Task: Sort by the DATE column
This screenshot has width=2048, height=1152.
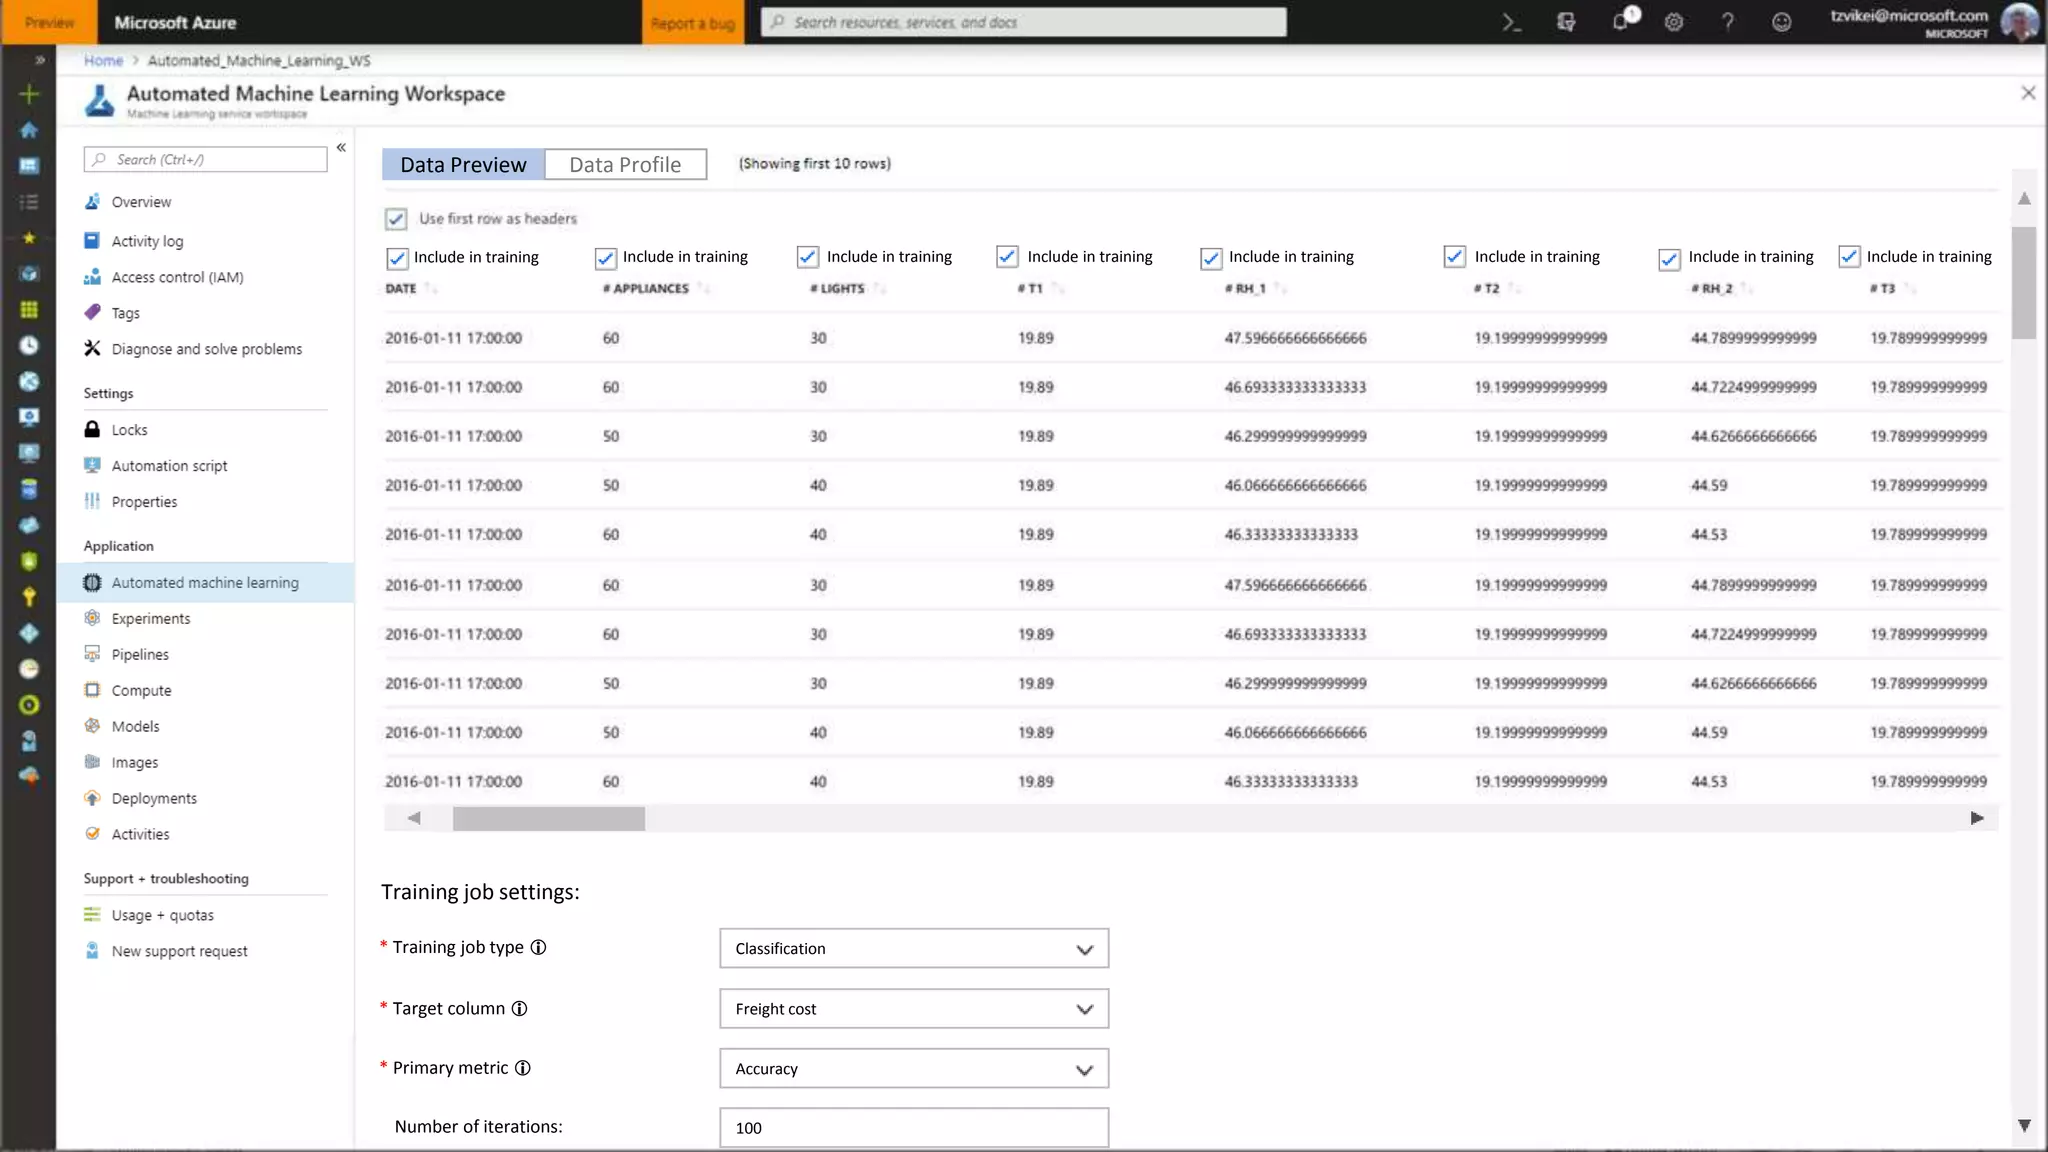Action: point(431,288)
